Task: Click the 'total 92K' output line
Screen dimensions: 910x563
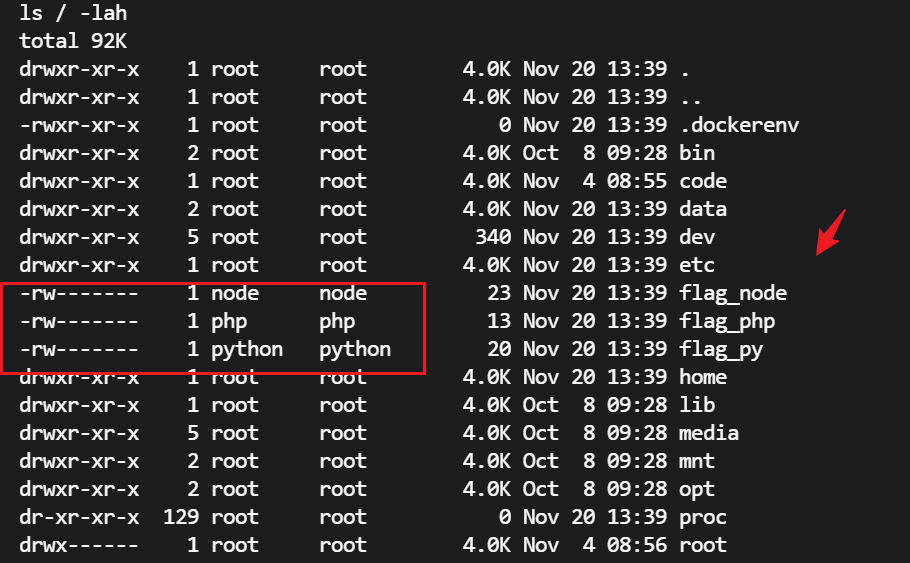Action: (x=73, y=42)
